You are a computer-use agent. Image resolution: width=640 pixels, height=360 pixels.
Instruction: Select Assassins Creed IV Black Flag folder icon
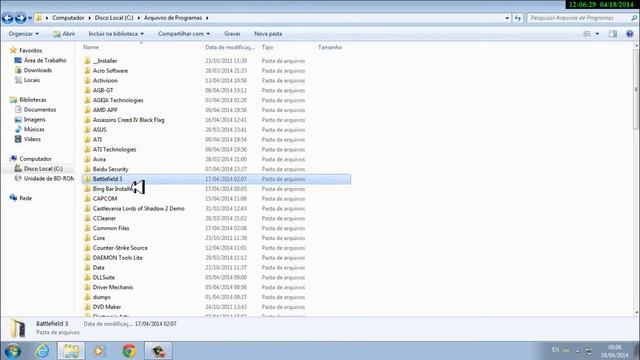pos(87,120)
